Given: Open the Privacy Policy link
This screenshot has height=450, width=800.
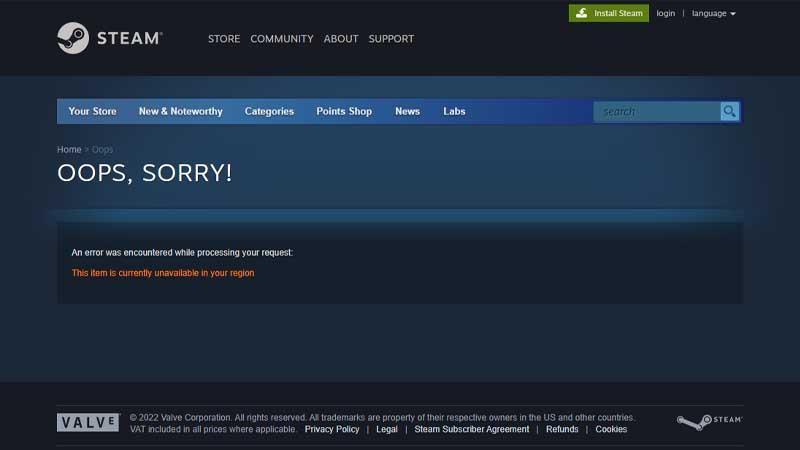Looking at the screenshot, I should pyautogui.click(x=332, y=429).
